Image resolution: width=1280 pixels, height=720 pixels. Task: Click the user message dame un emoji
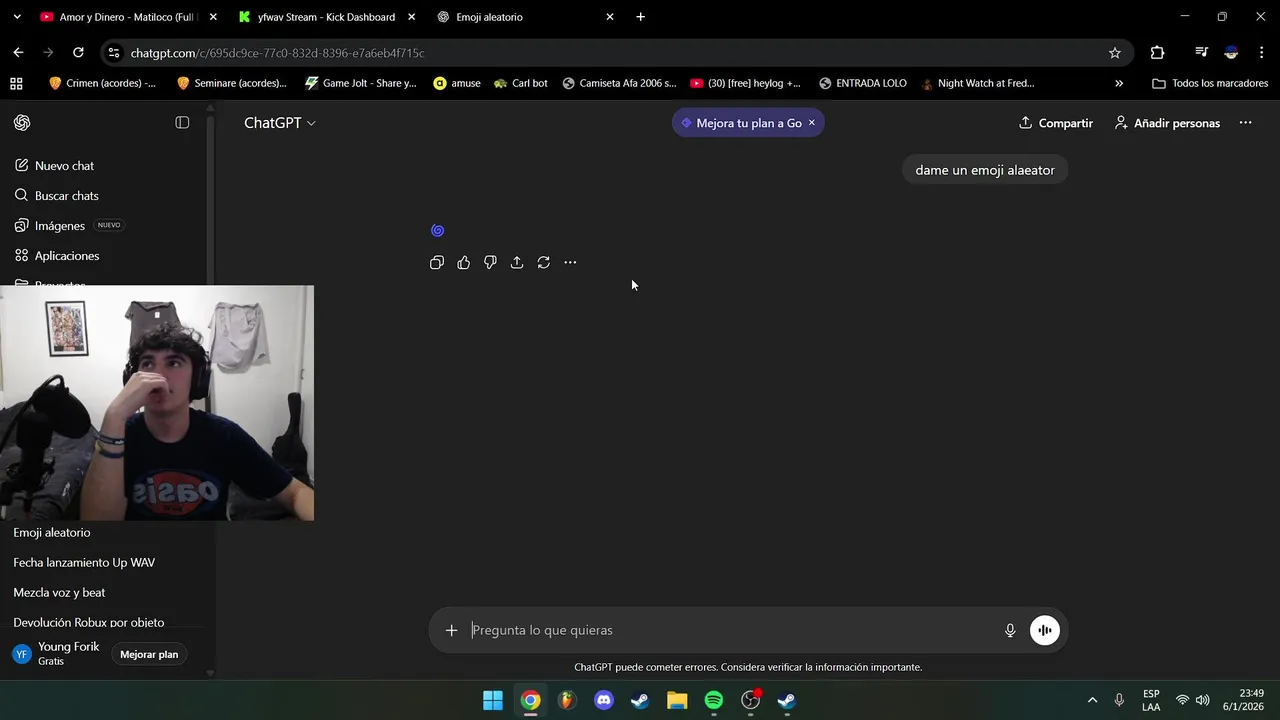tap(985, 170)
